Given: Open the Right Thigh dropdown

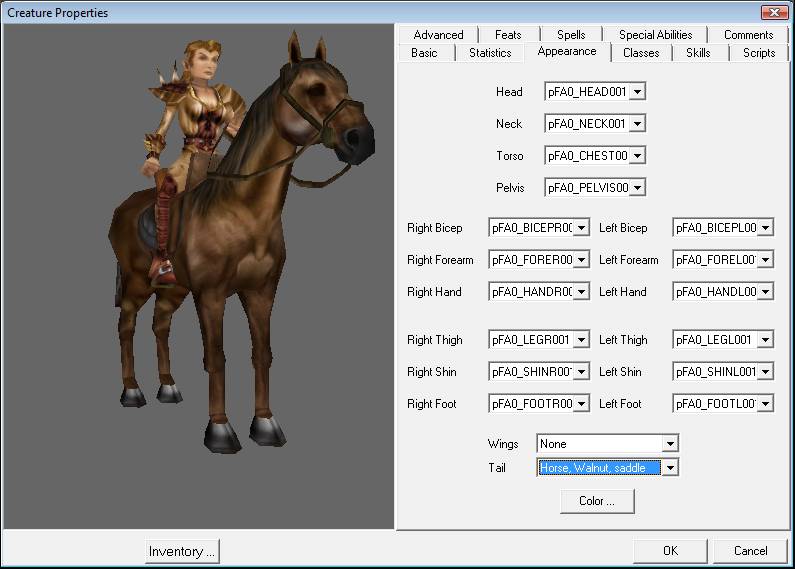Looking at the screenshot, I should tap(582, 340).
